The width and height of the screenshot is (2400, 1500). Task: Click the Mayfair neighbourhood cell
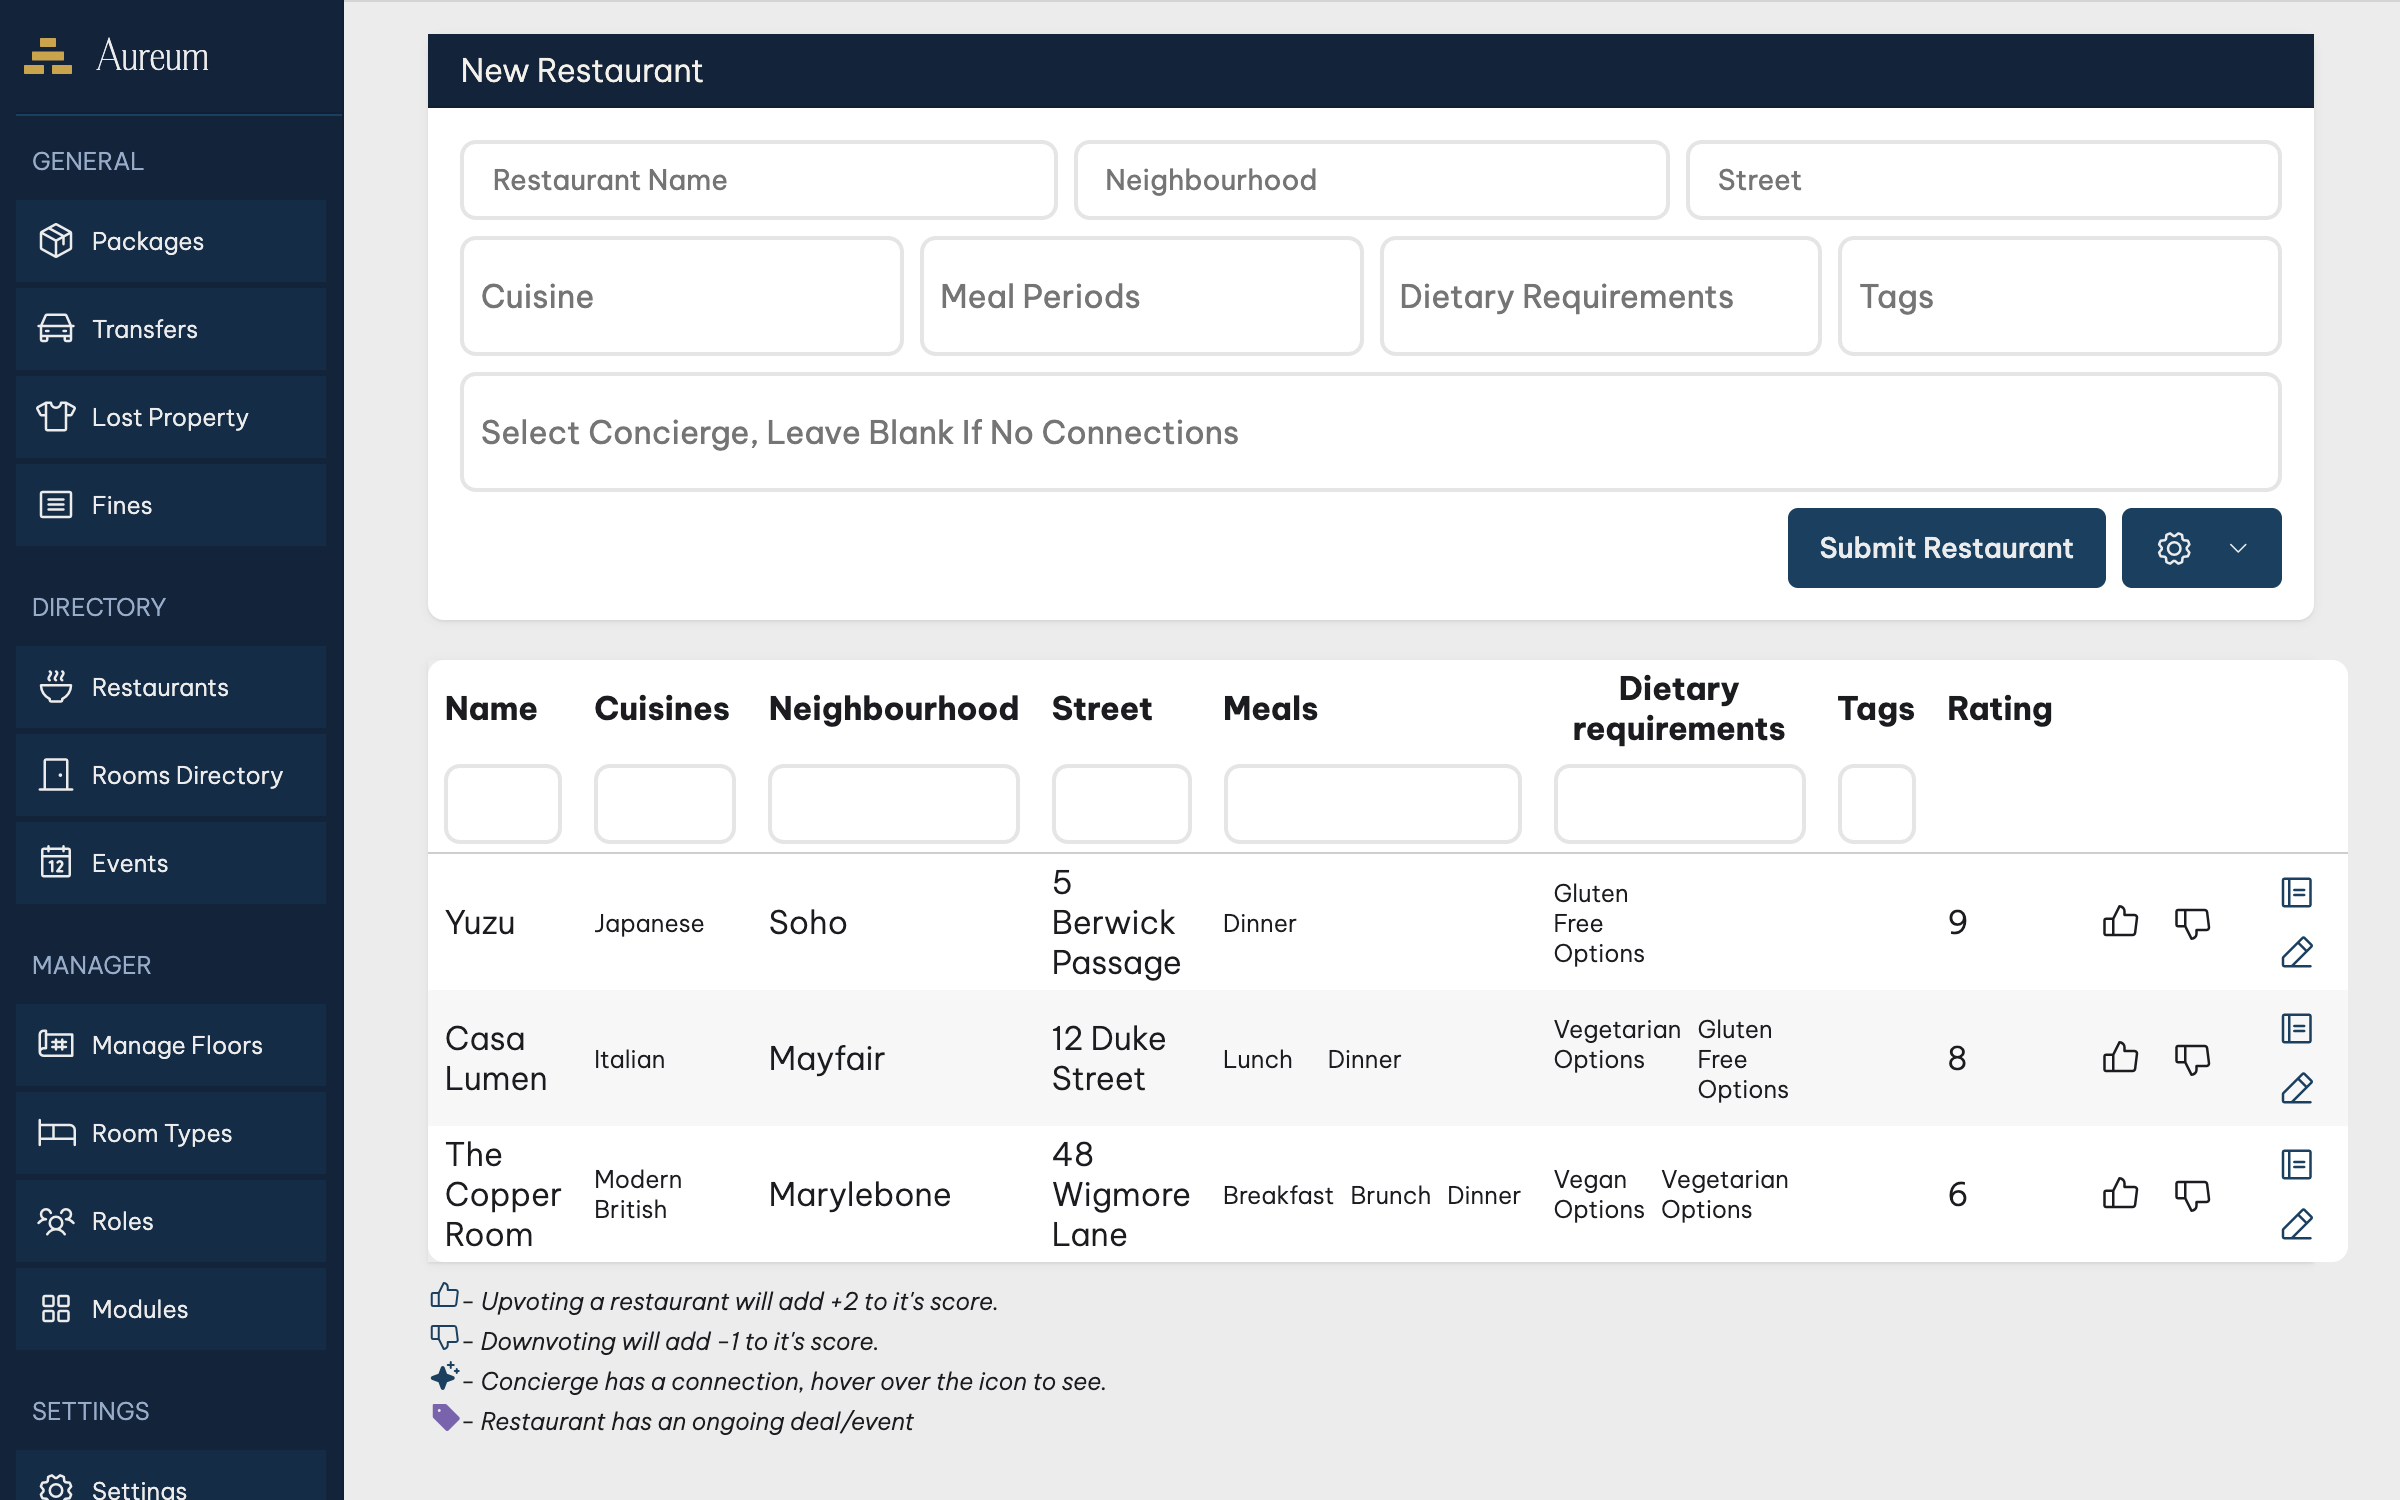point(827,1058)
